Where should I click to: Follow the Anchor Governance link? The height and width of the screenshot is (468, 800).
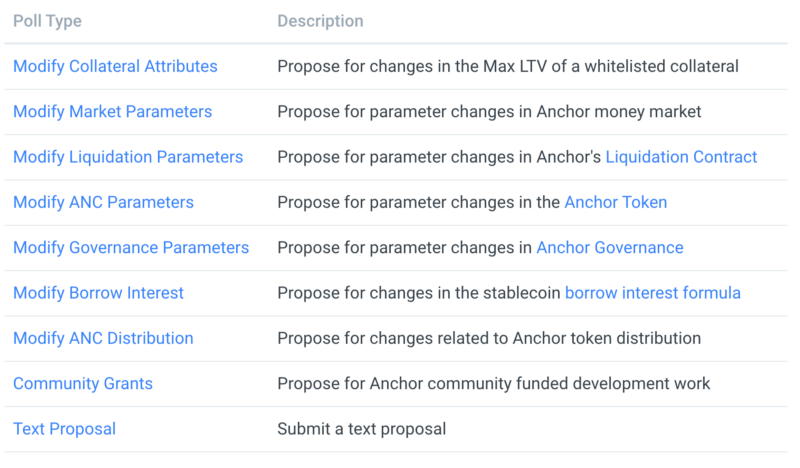pos(610,248)
